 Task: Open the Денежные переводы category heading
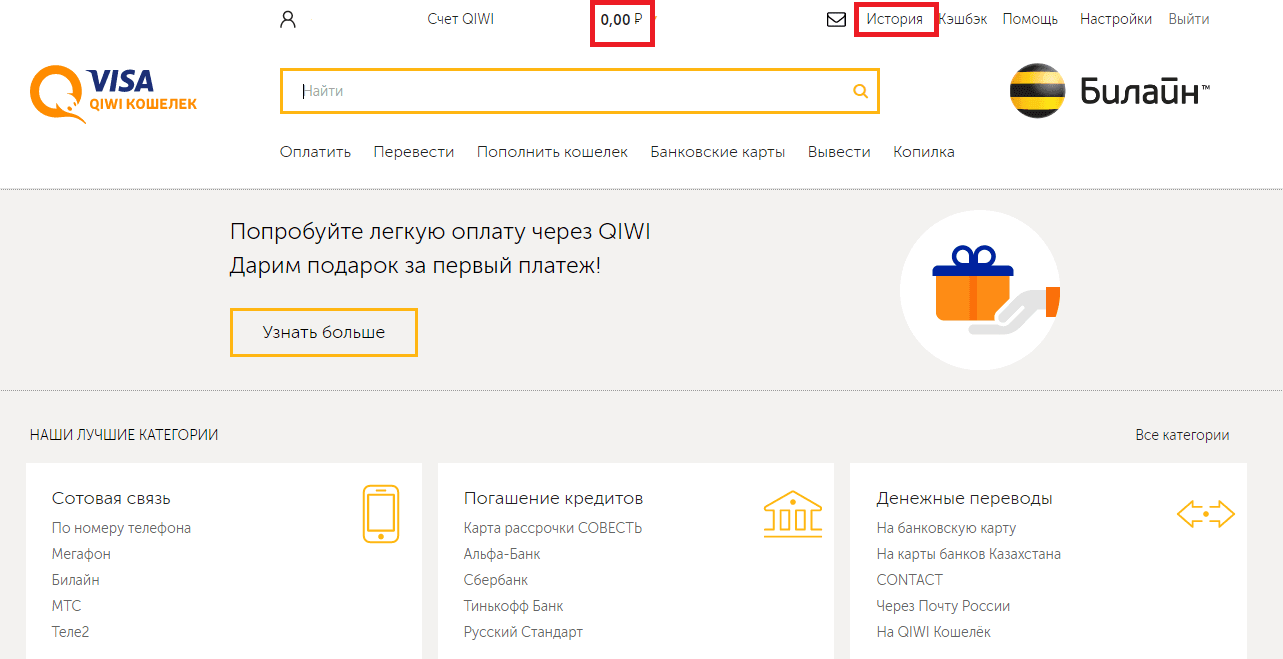964,498
